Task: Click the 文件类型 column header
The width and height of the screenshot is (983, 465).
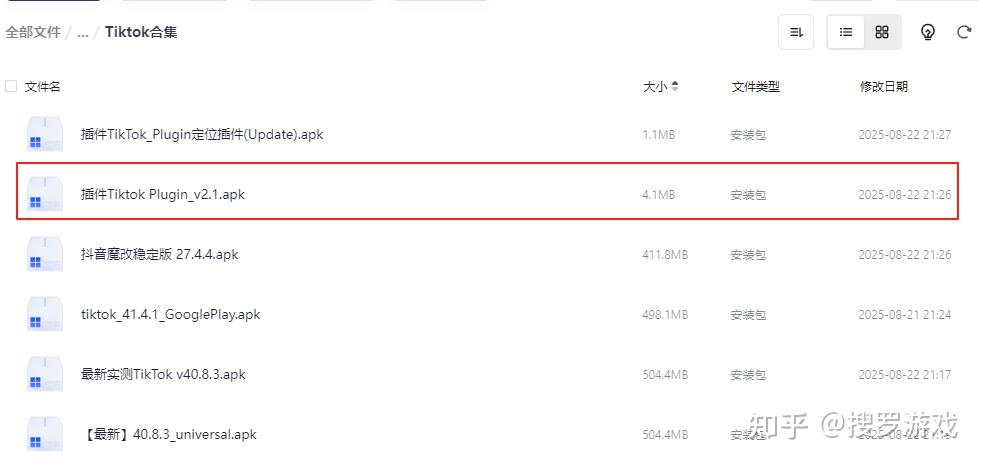Action: [755, 87]
